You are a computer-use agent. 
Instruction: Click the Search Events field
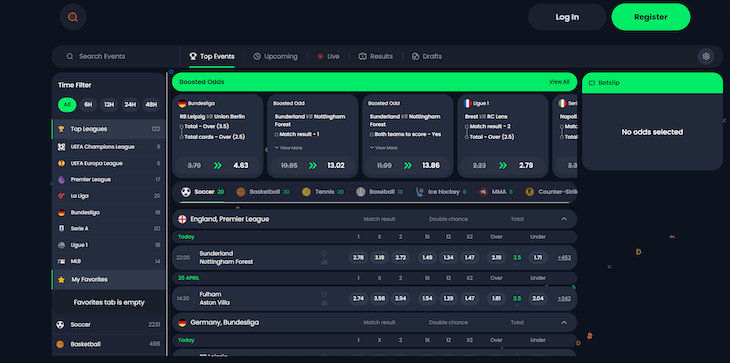click(x=116, y=56)
